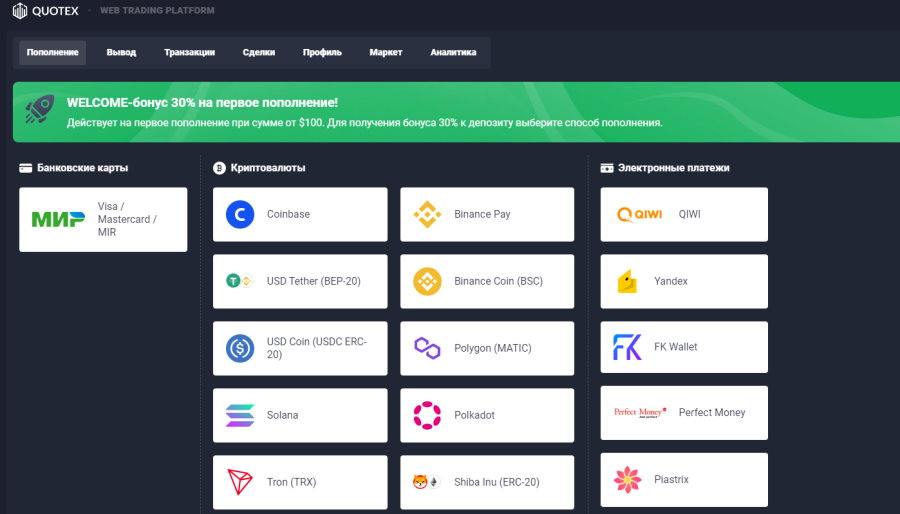Switch to the Вывод tab

tap(121, 53)
